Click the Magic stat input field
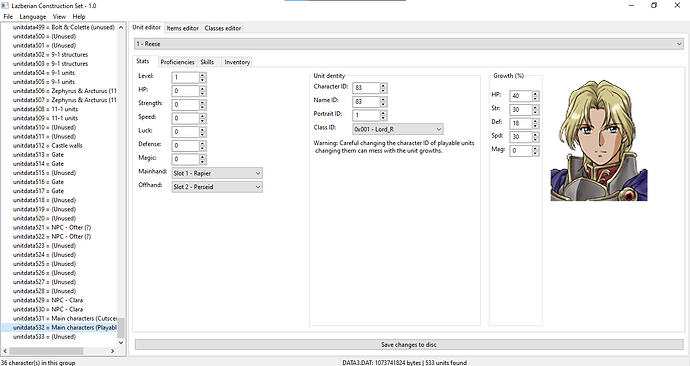The height and width of the screenshot is (366, 690). 185,159
